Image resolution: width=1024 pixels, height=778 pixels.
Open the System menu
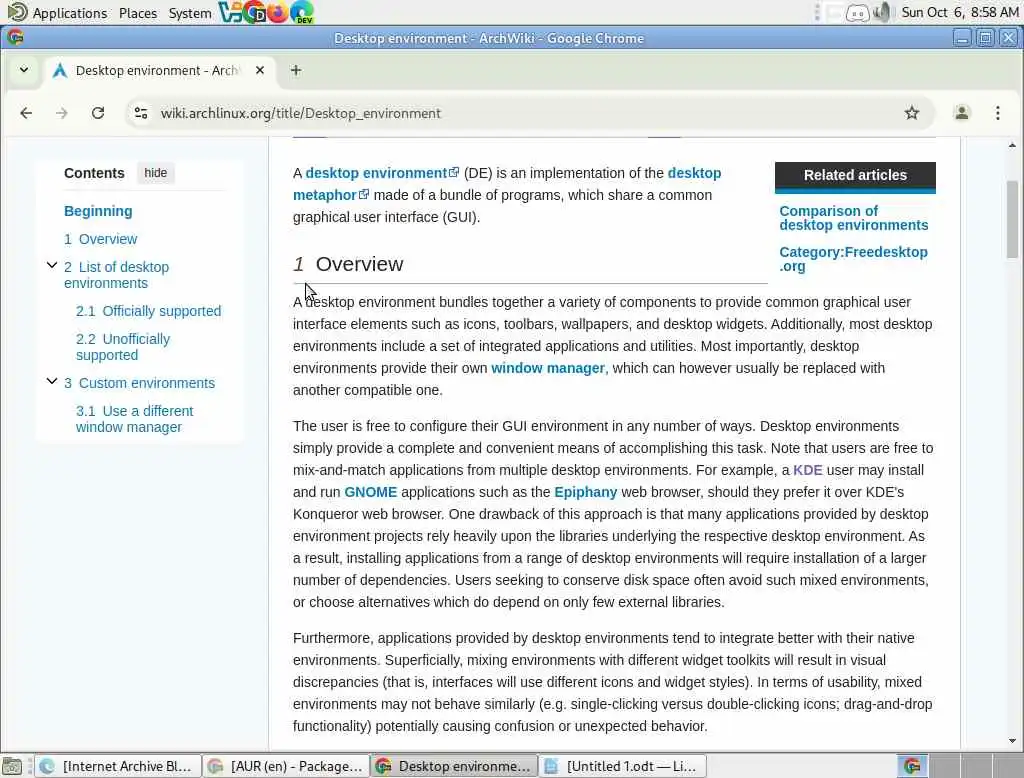[189, 13]
